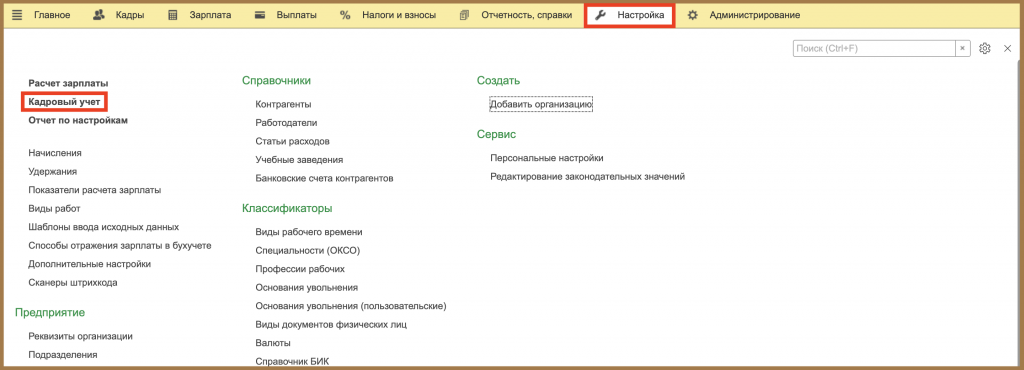This screenshot has height=370, width=1024.
Task: Open Редактирование законодательных значений
Action: pyautogui.click(x=587, y=176)
